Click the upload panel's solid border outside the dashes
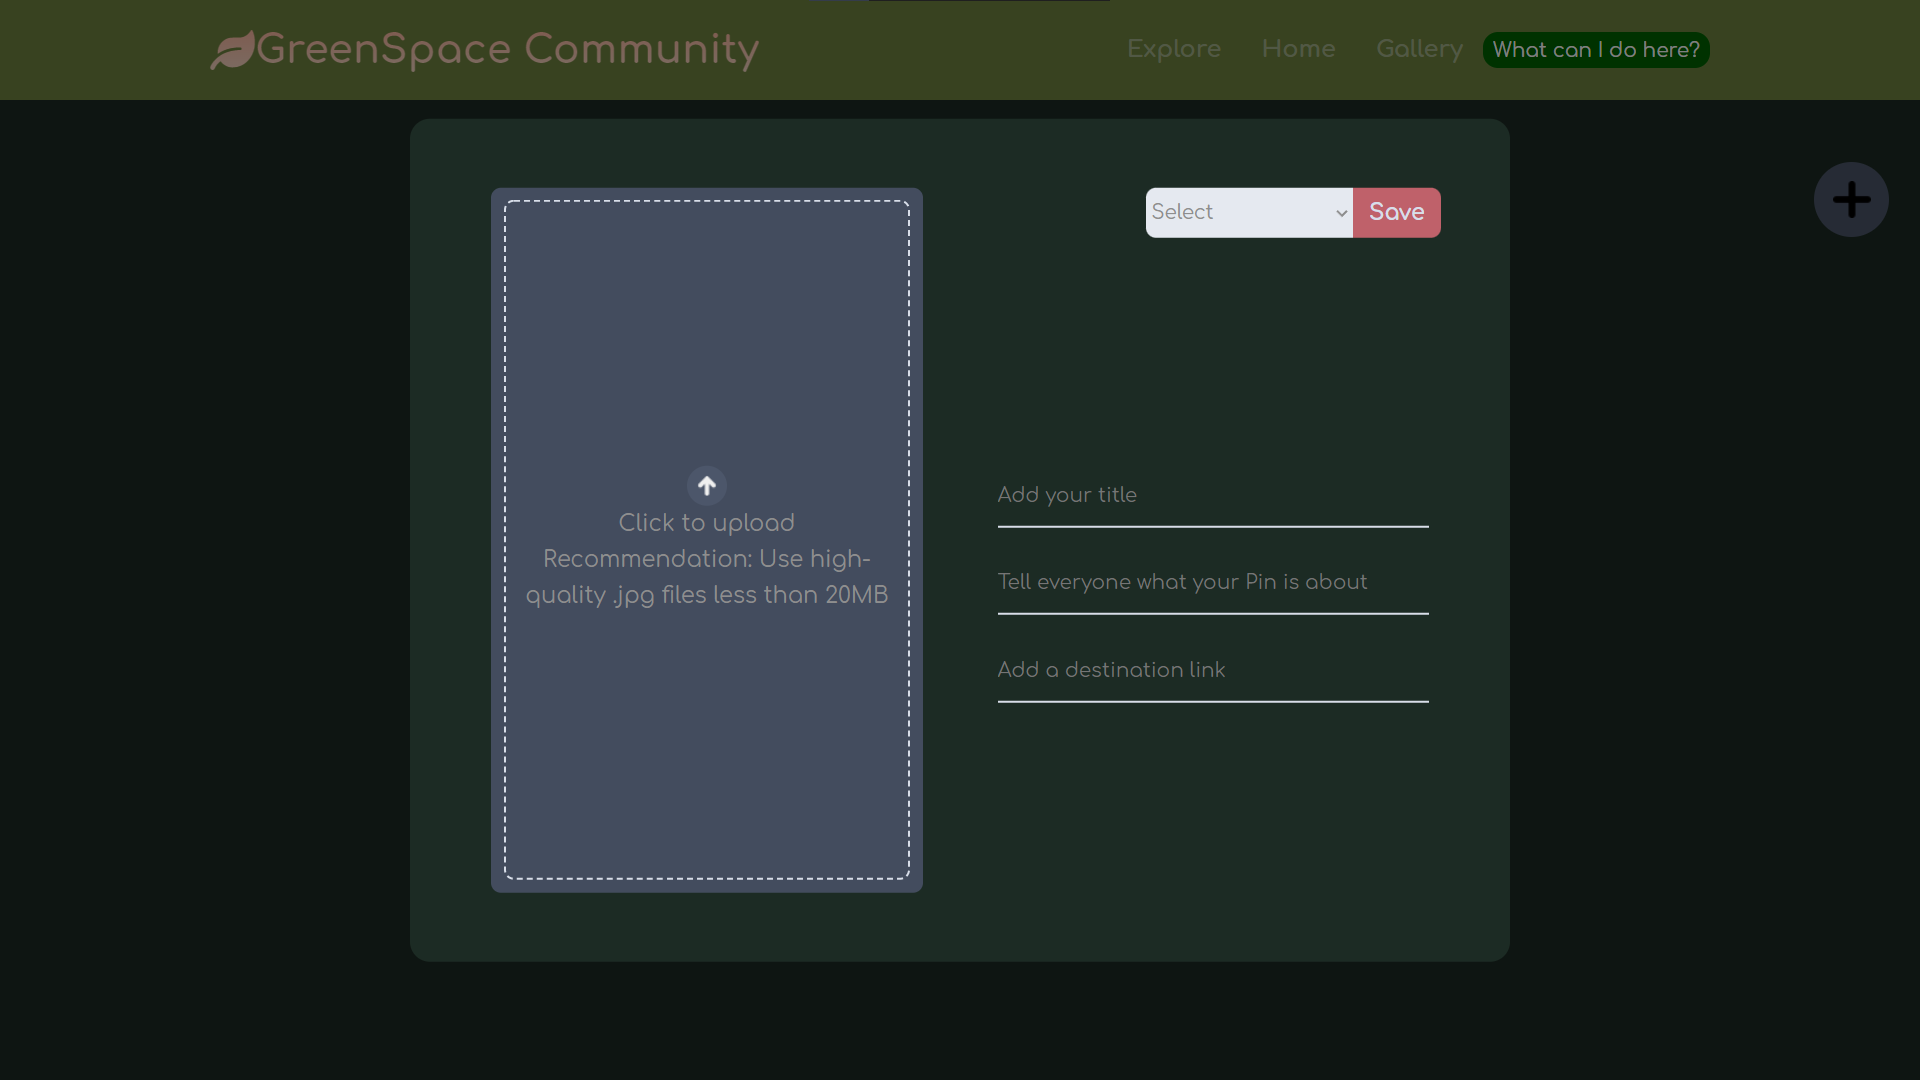1920x1080 pixels. [707, 886]
